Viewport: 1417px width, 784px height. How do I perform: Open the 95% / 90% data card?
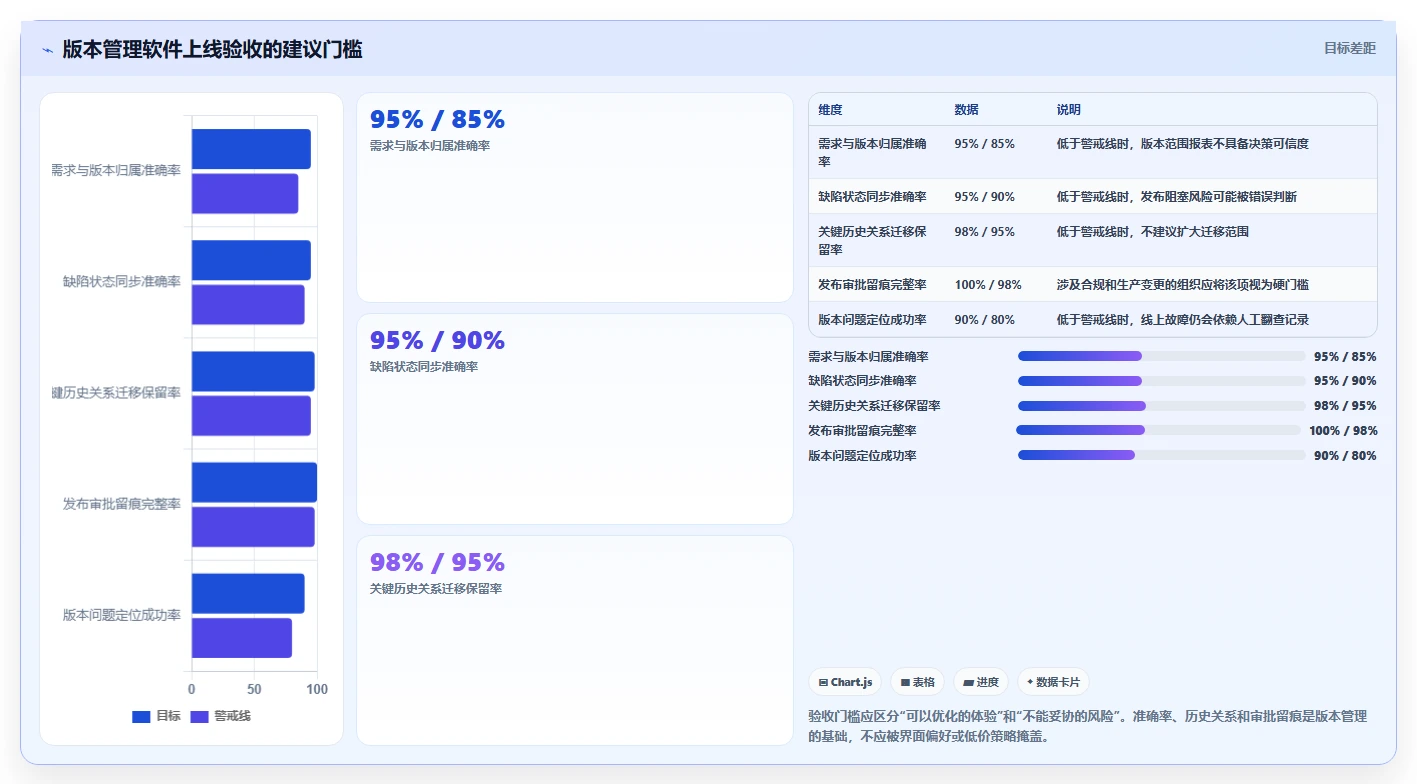[575, 419]
